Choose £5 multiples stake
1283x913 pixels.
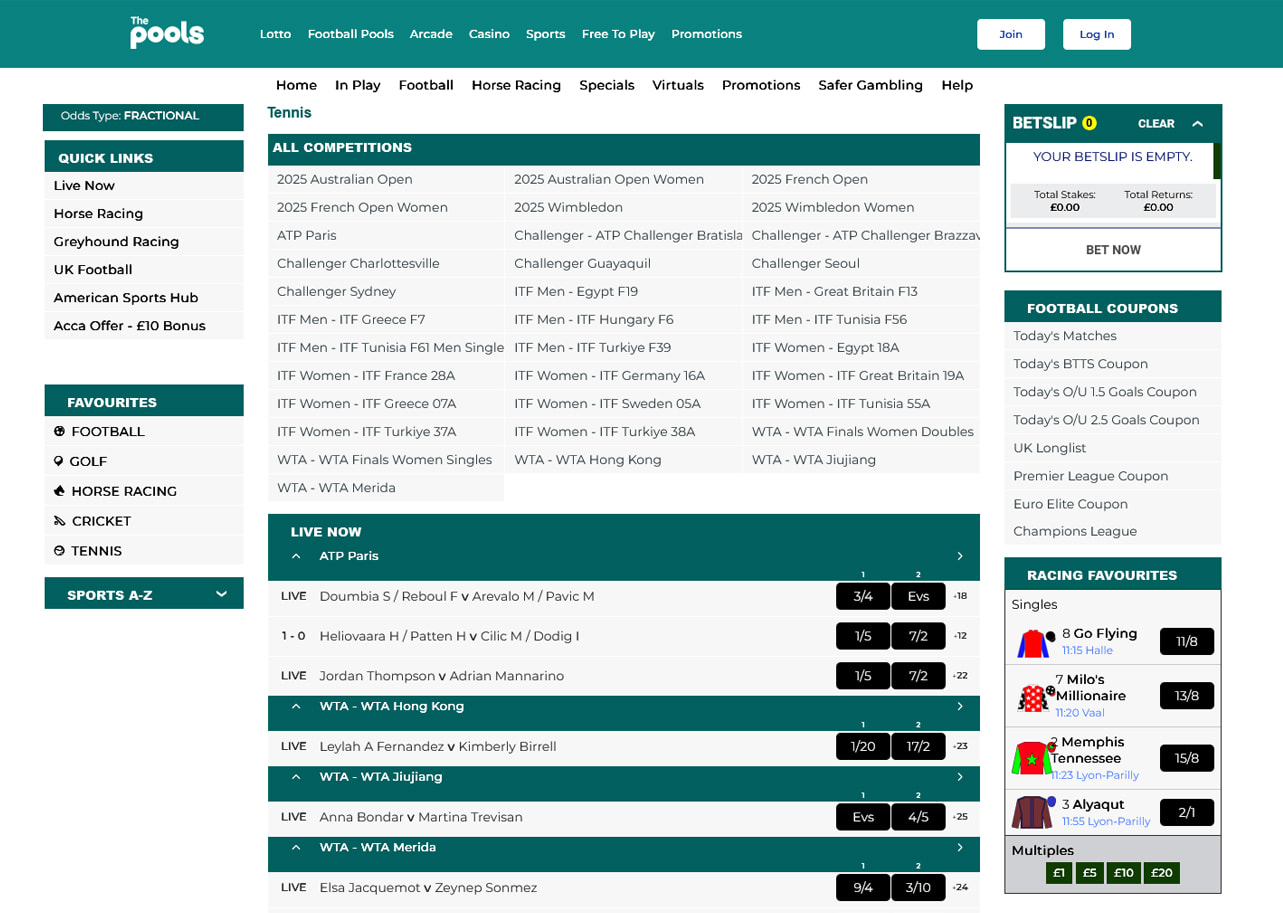click(x=1090, y=873)
